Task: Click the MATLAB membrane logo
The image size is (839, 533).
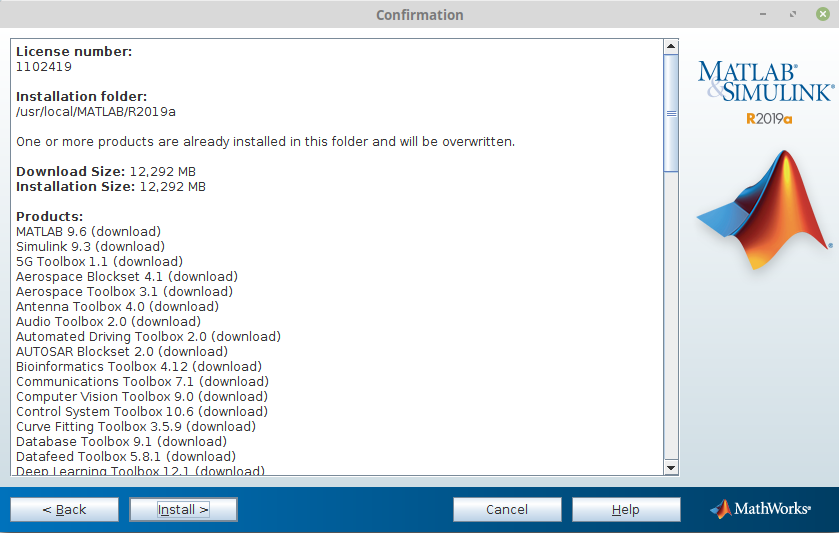Action: click(763, 211)
